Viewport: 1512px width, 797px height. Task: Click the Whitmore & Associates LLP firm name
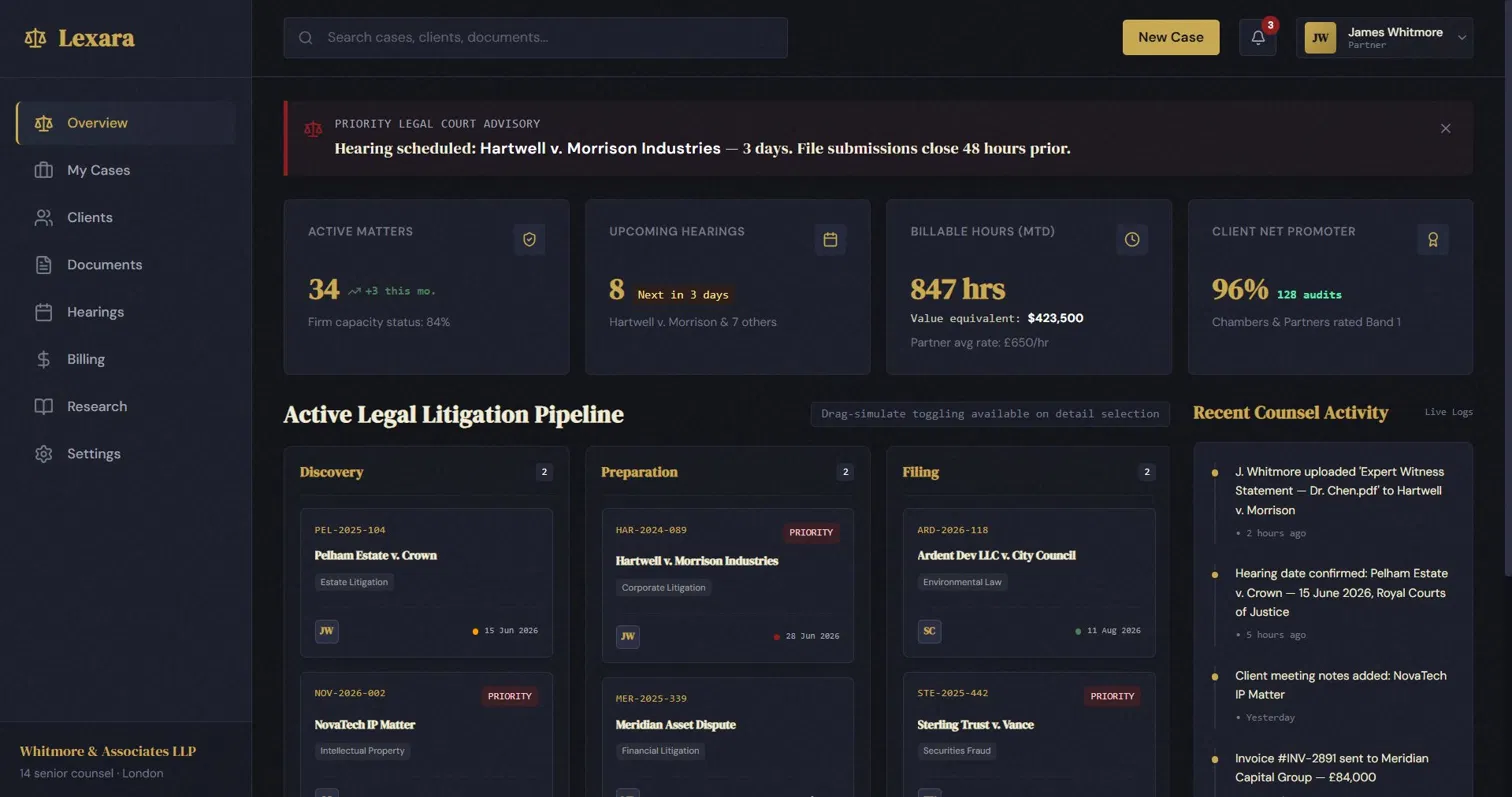point(108,752)
